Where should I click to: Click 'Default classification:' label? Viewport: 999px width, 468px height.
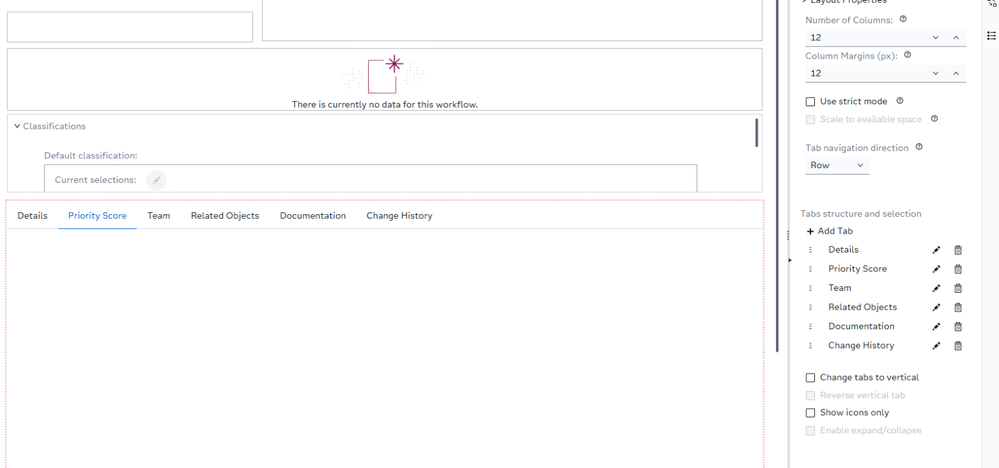pyautogui.click(x=91, y=155)
